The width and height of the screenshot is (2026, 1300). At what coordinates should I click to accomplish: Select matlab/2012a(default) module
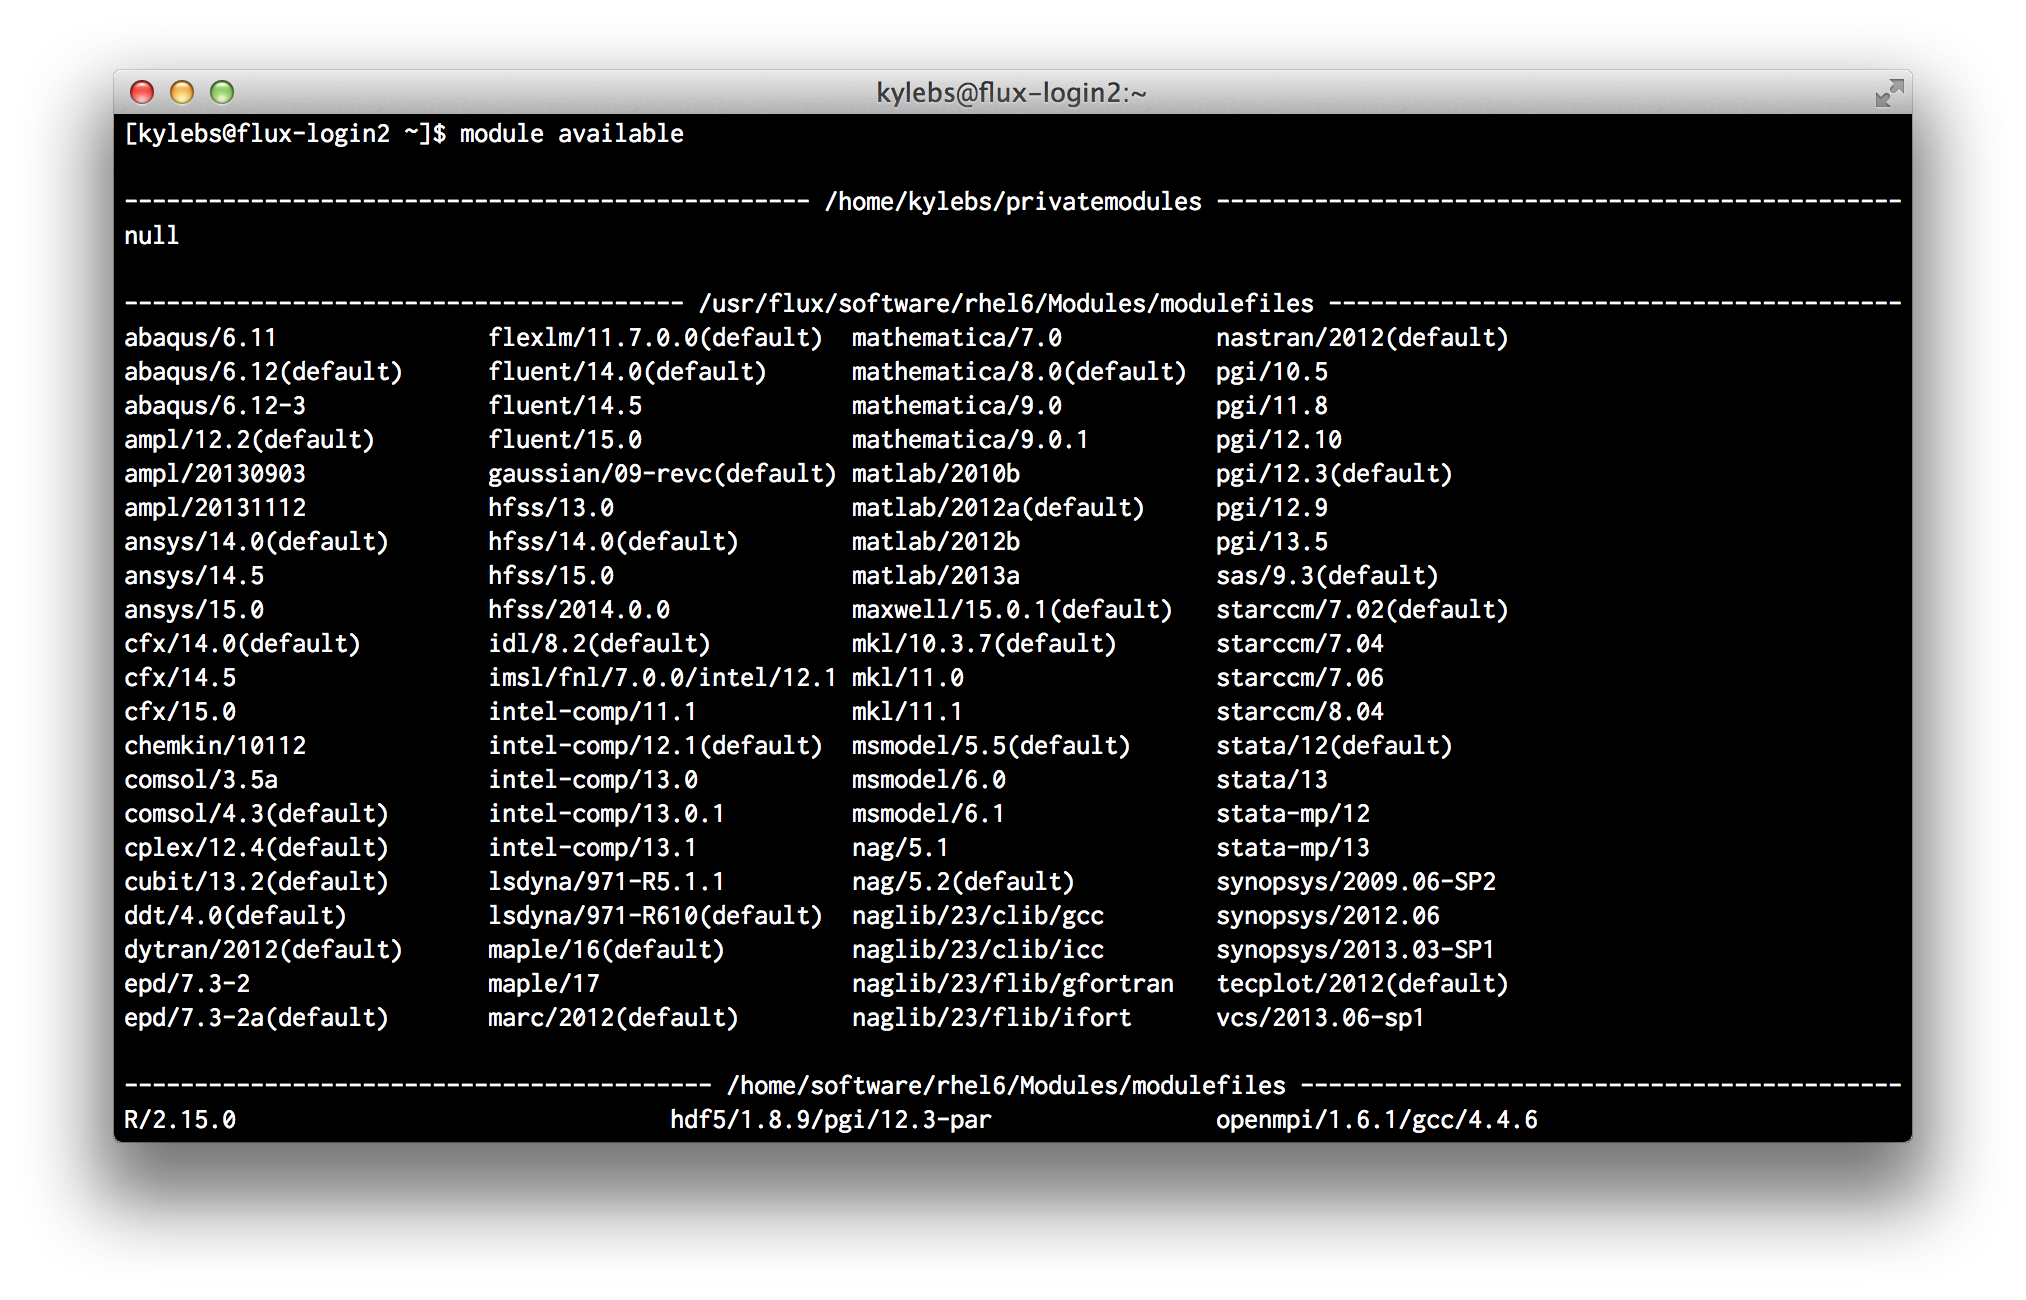click(998, 507)
